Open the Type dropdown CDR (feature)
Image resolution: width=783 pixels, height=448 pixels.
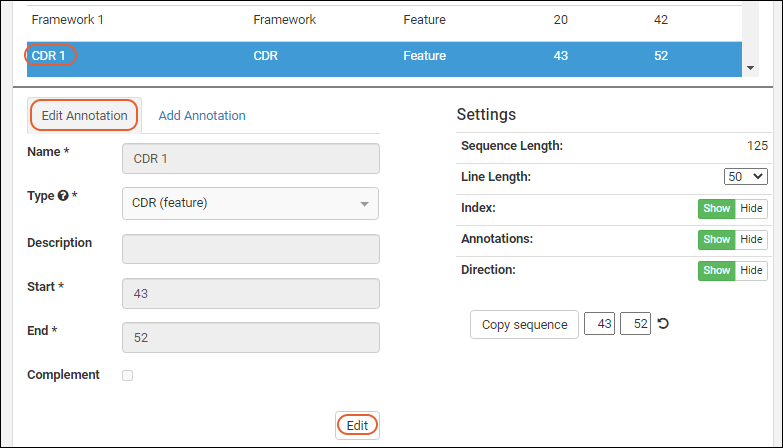click(250, 204)
